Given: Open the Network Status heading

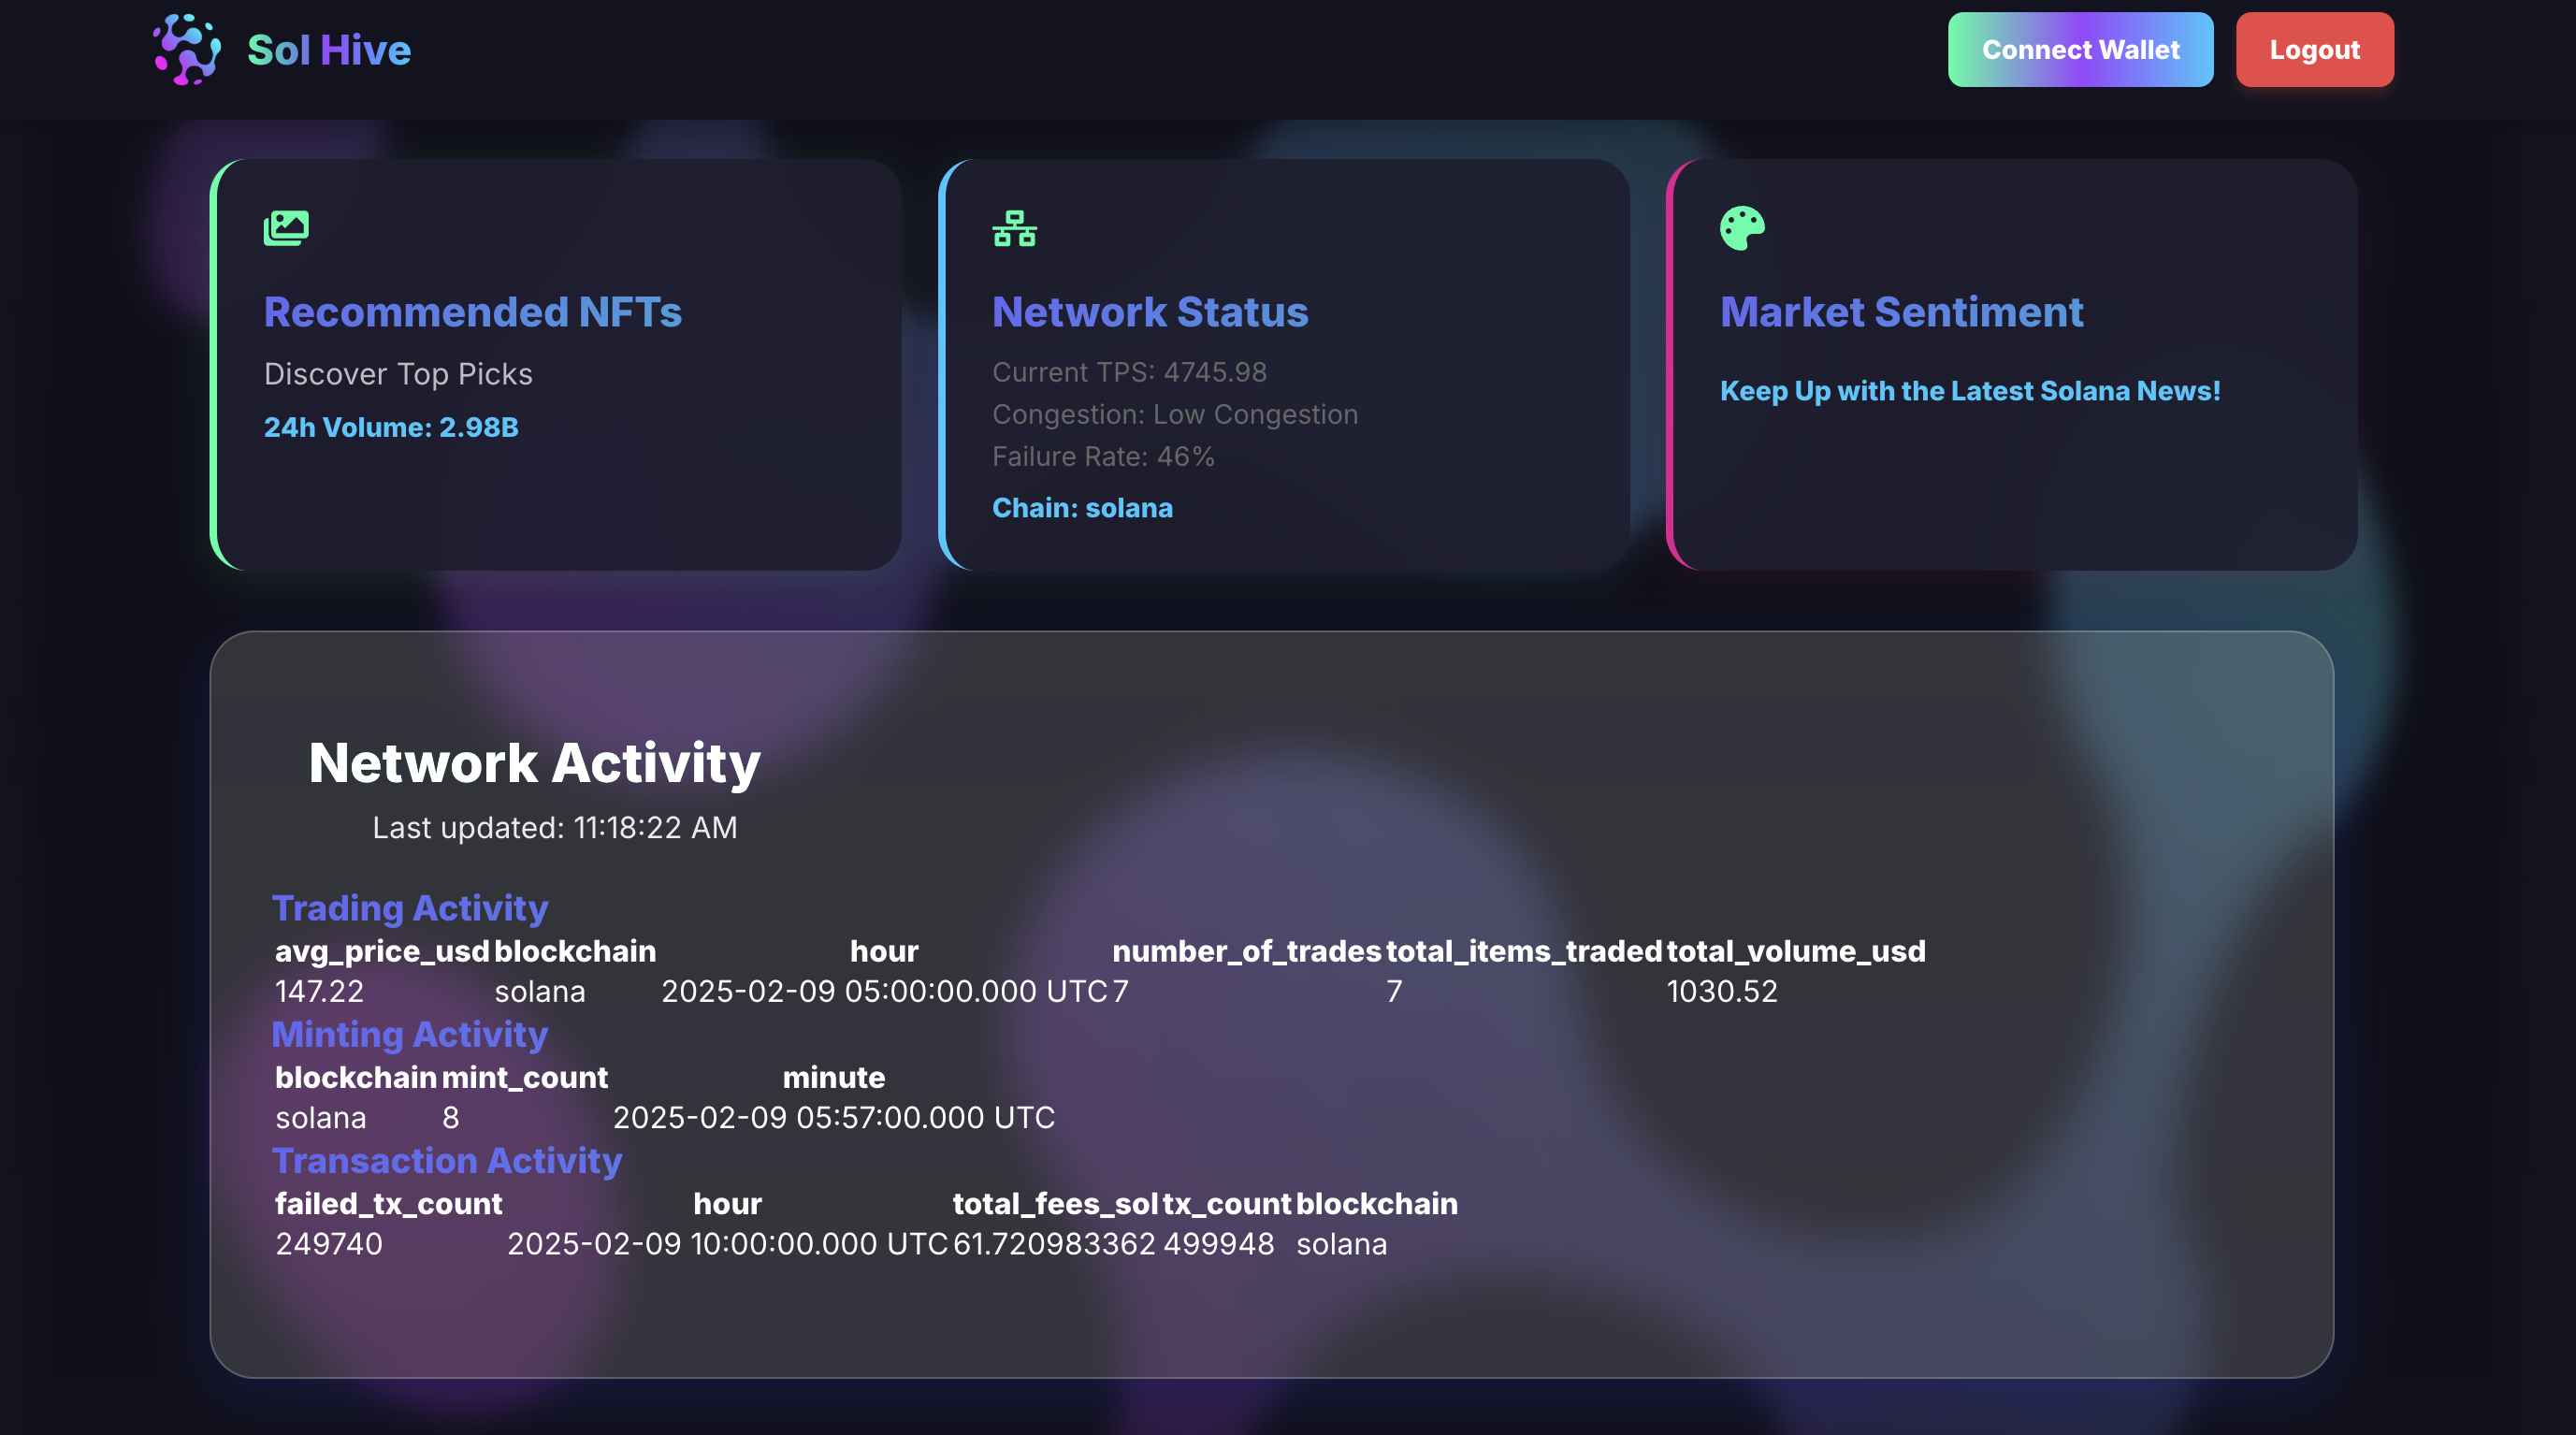Looking at the screenshot, I should click(x=1149, y=312).
